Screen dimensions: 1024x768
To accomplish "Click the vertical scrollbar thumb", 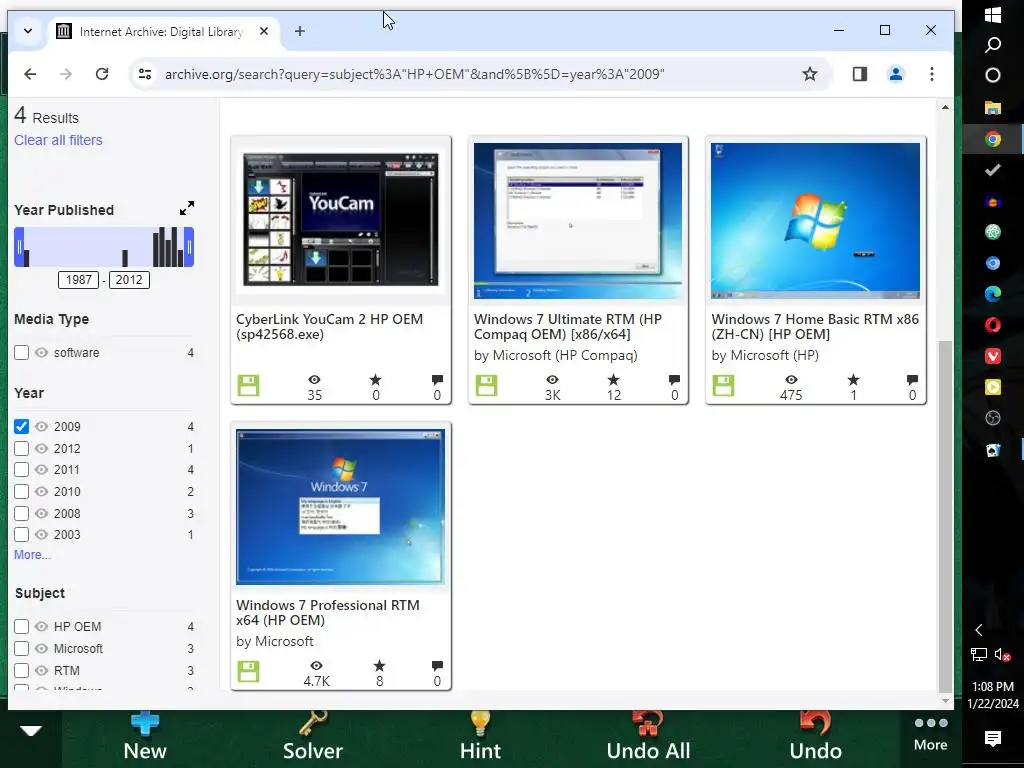I will [x=945, y=516].
